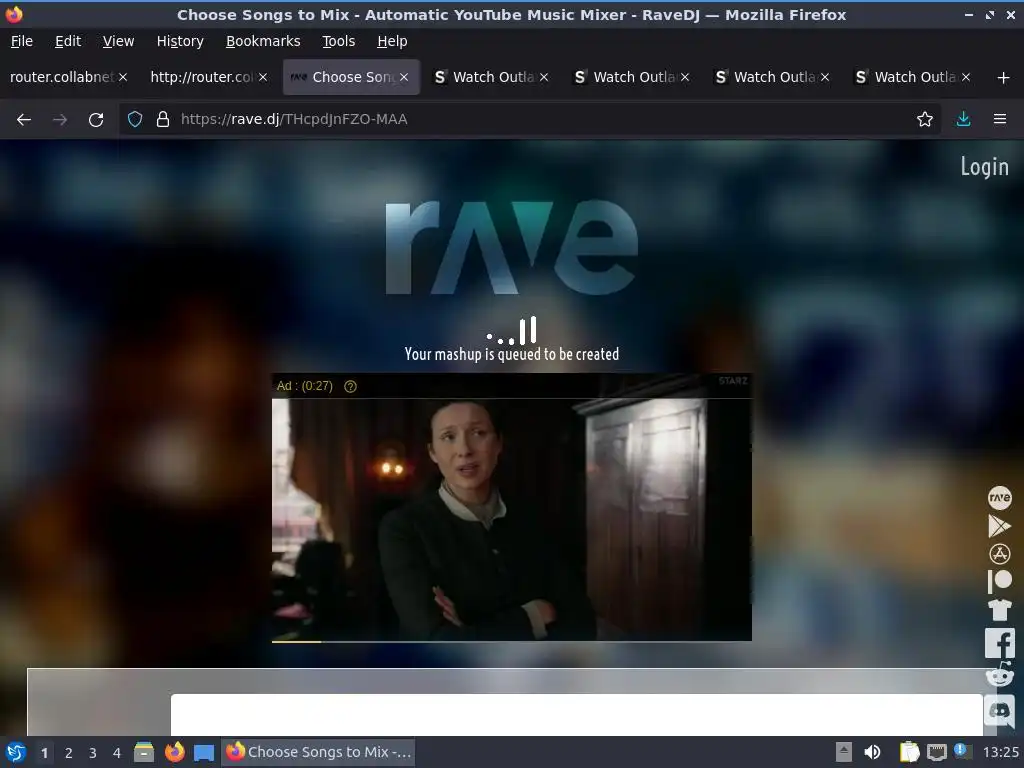Open the Rave app sidebar icon
1024x768 pixels.
[x=1000, y=498]
